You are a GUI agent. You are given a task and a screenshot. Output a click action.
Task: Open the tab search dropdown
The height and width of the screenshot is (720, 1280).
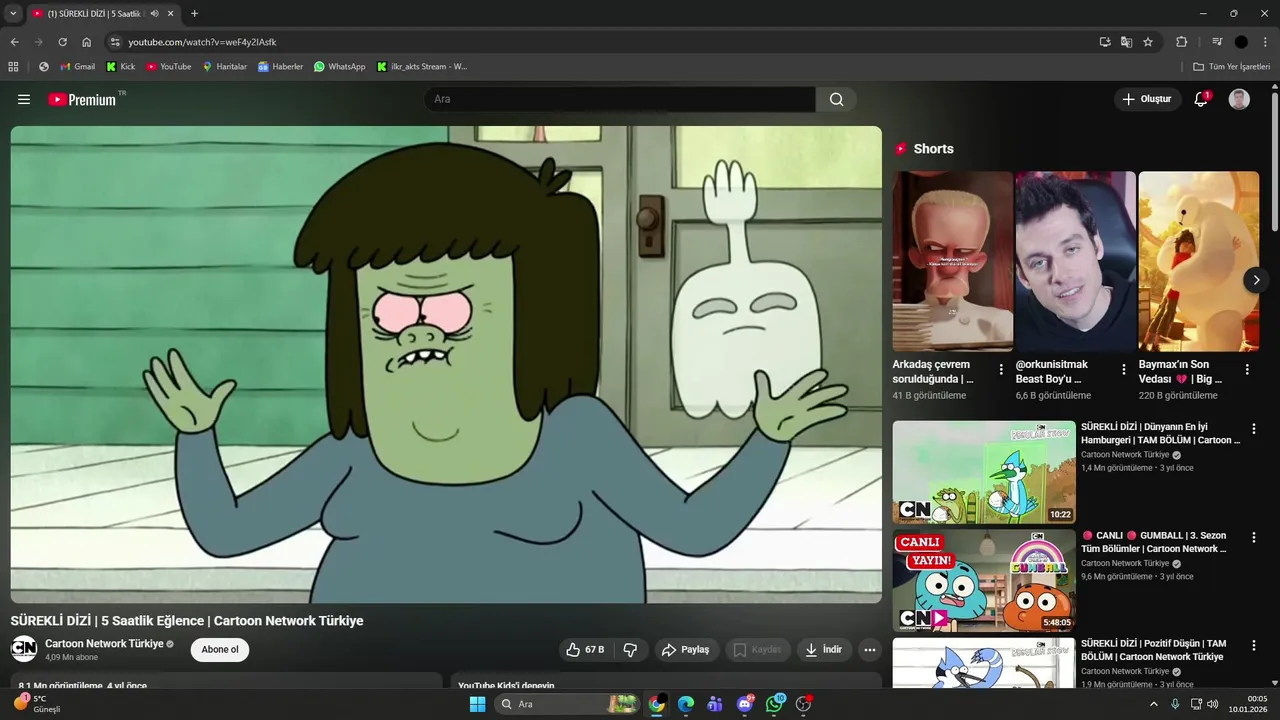[x=13, y=14]
